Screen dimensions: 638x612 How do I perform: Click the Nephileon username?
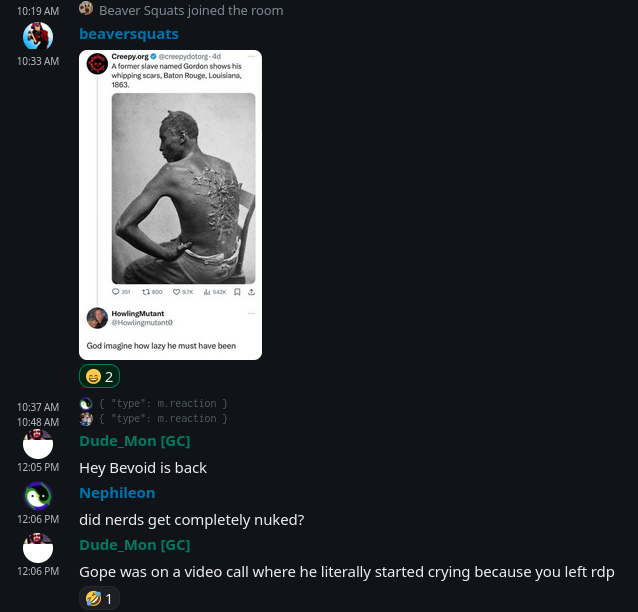click(x=117, y=493)
